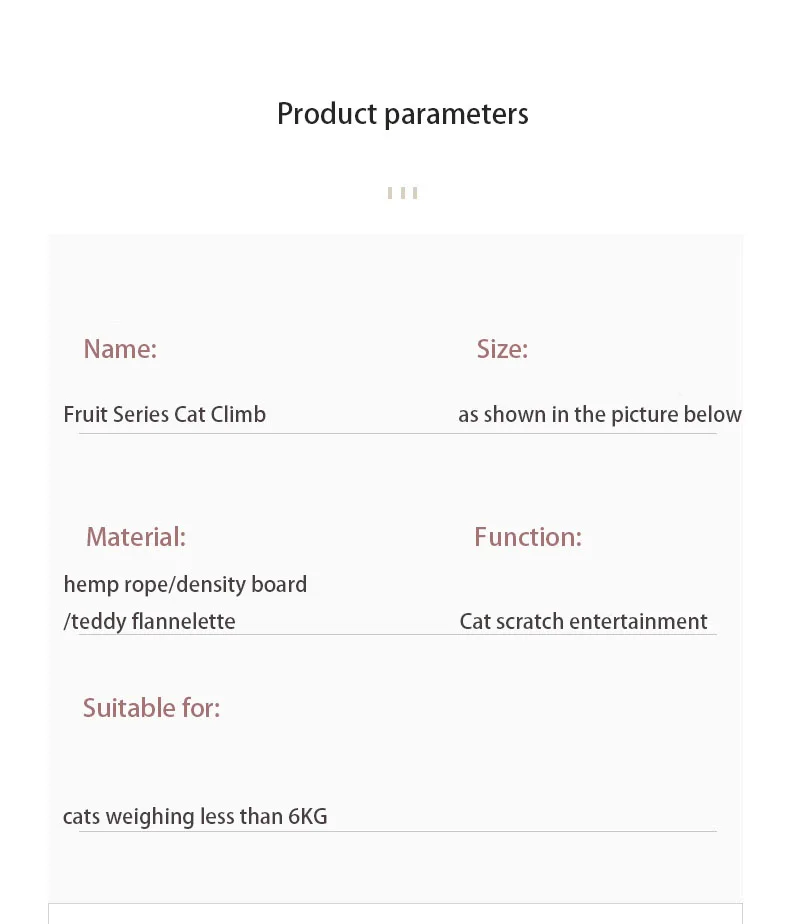Click "as shown in the picture below"
Screen dimensions: 790x924
tap(599, 414)
